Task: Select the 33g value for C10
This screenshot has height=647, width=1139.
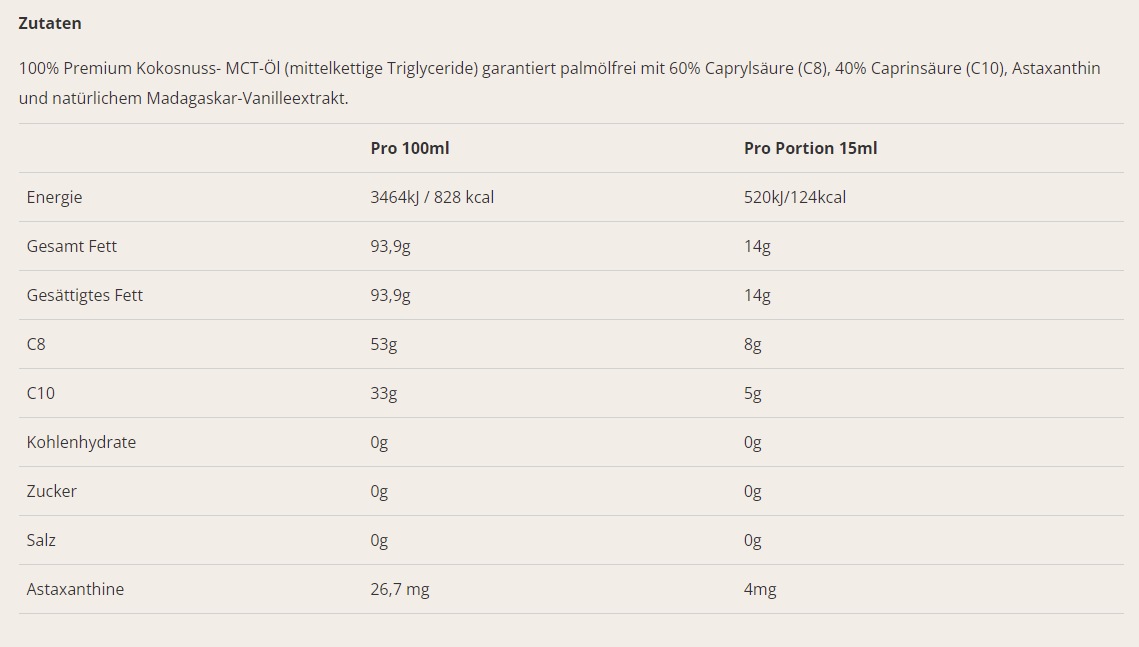Action: pyautogui.click(x=384, y=394)
